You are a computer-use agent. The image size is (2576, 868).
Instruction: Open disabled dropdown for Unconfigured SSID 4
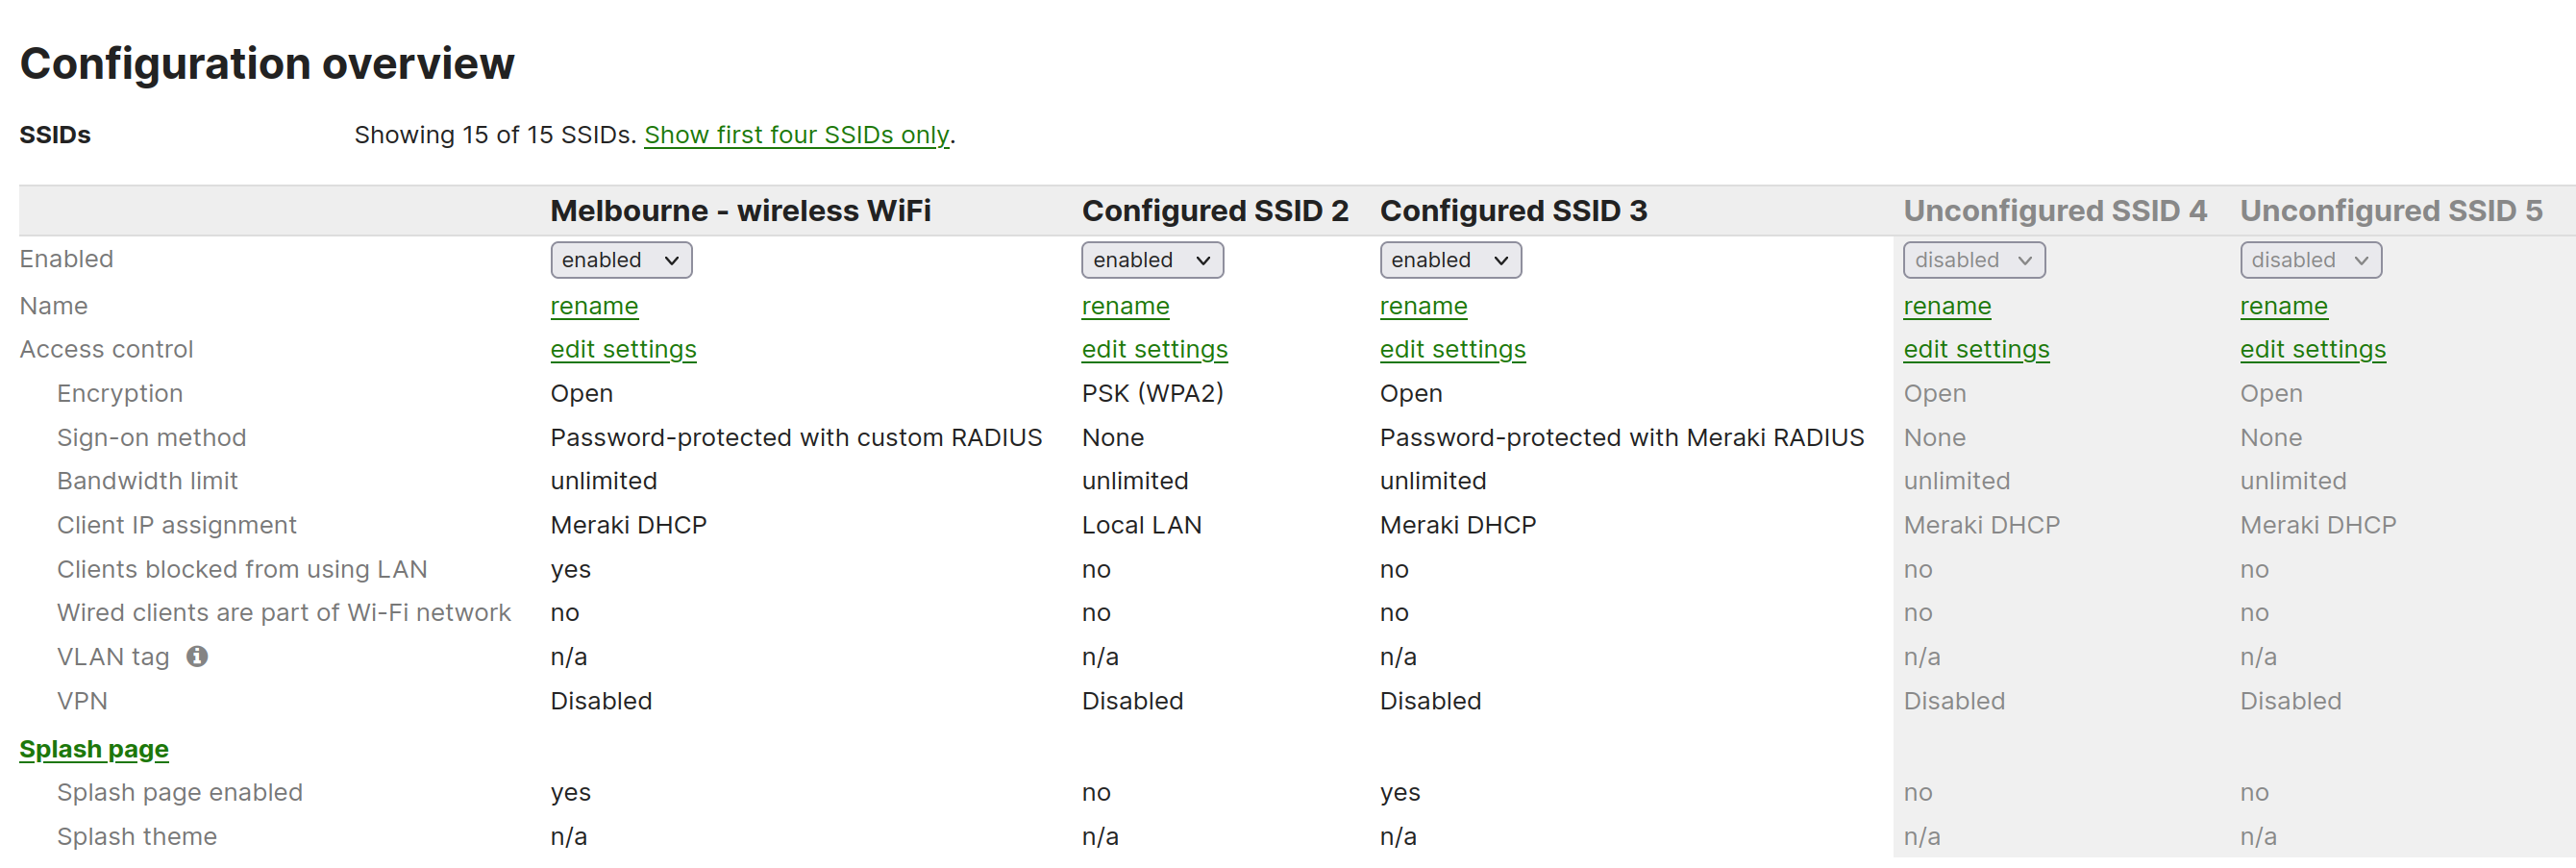coord(1974,260)
